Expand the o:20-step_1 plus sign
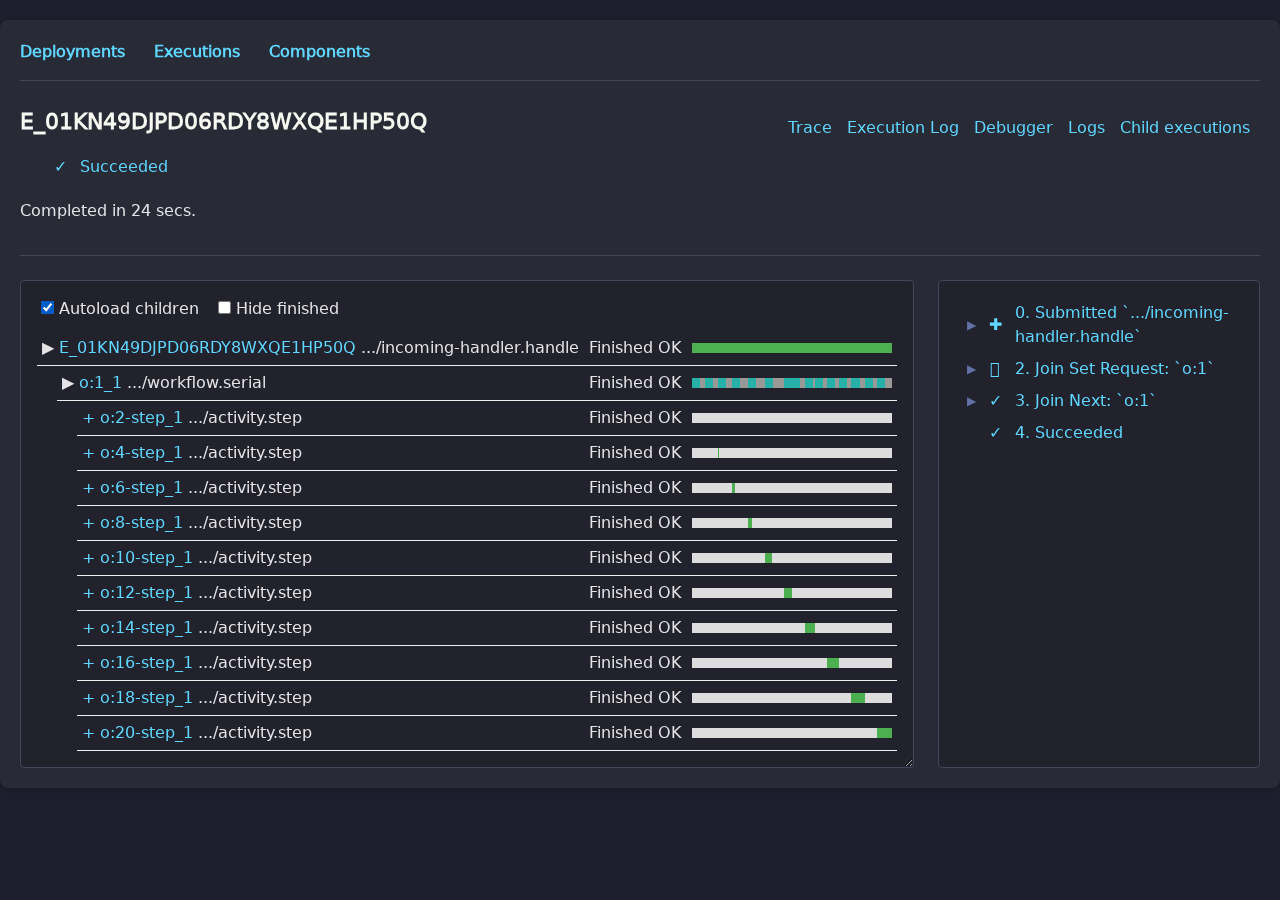This screenshot has width=1280, height=900. pos(88,733)
